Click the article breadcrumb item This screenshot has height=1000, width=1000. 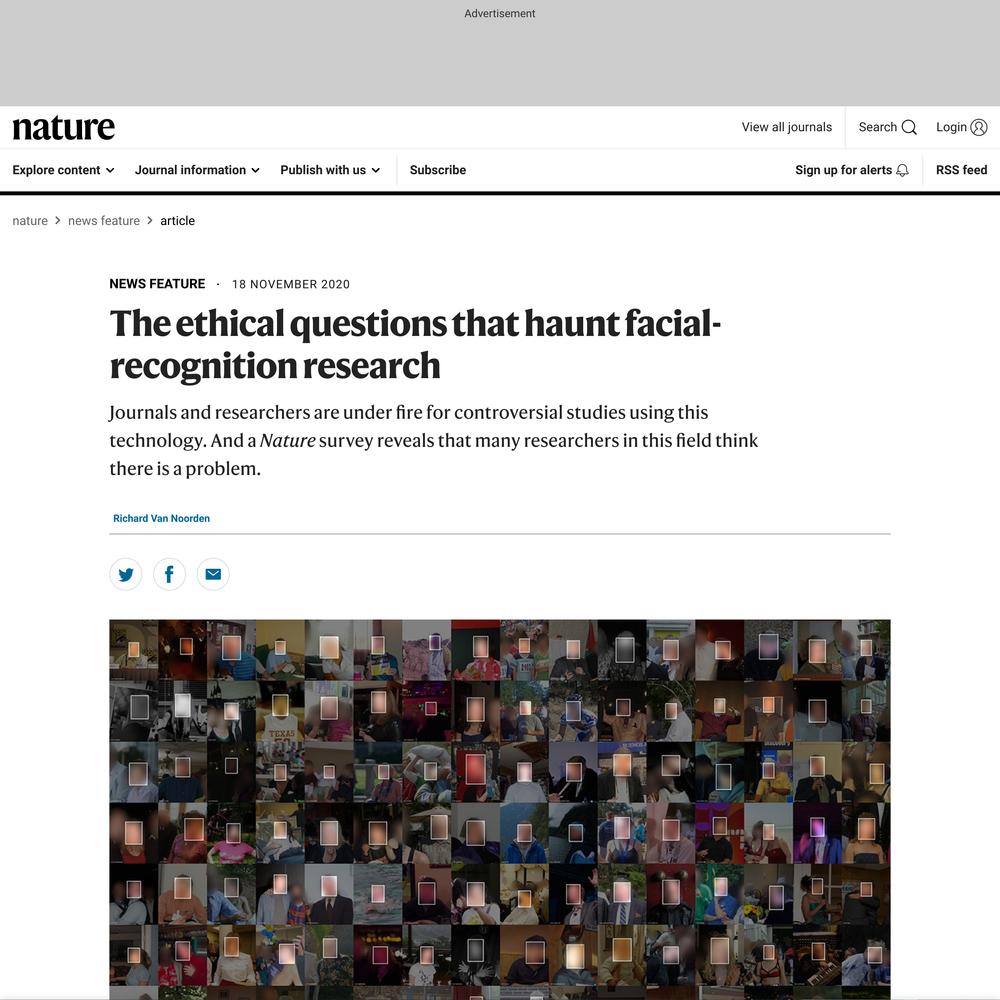click(177, 221)
